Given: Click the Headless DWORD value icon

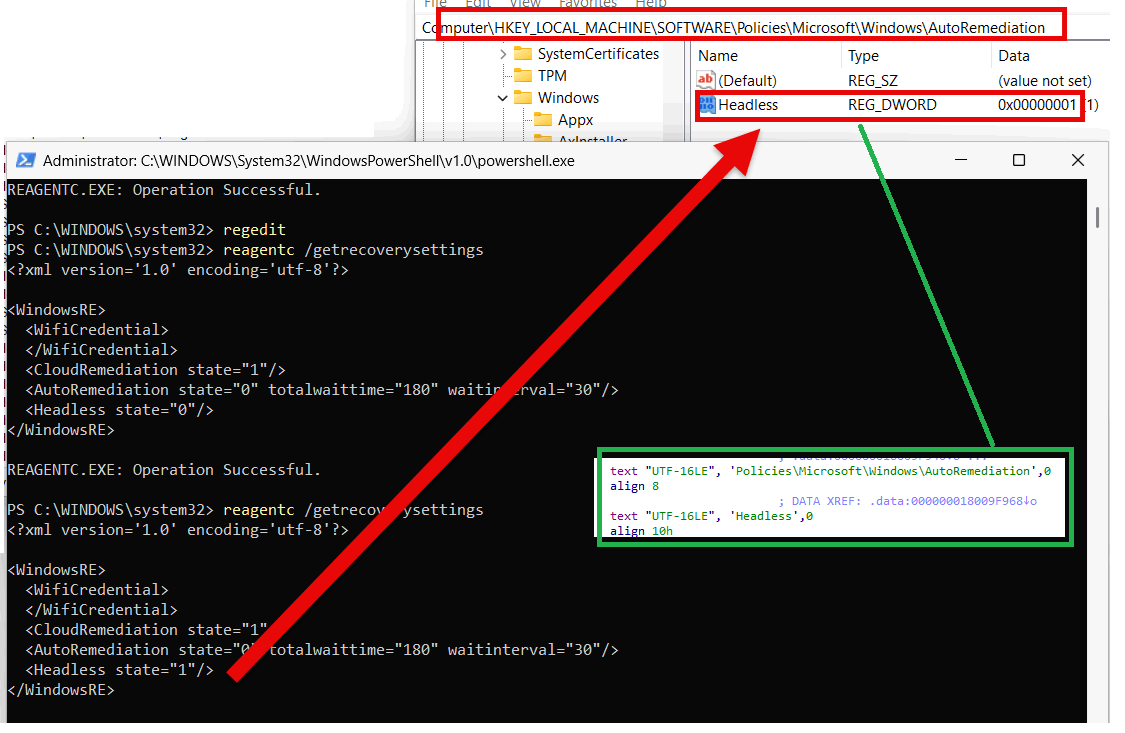Looking at the screenshot, I should click(x=707, y=105).
